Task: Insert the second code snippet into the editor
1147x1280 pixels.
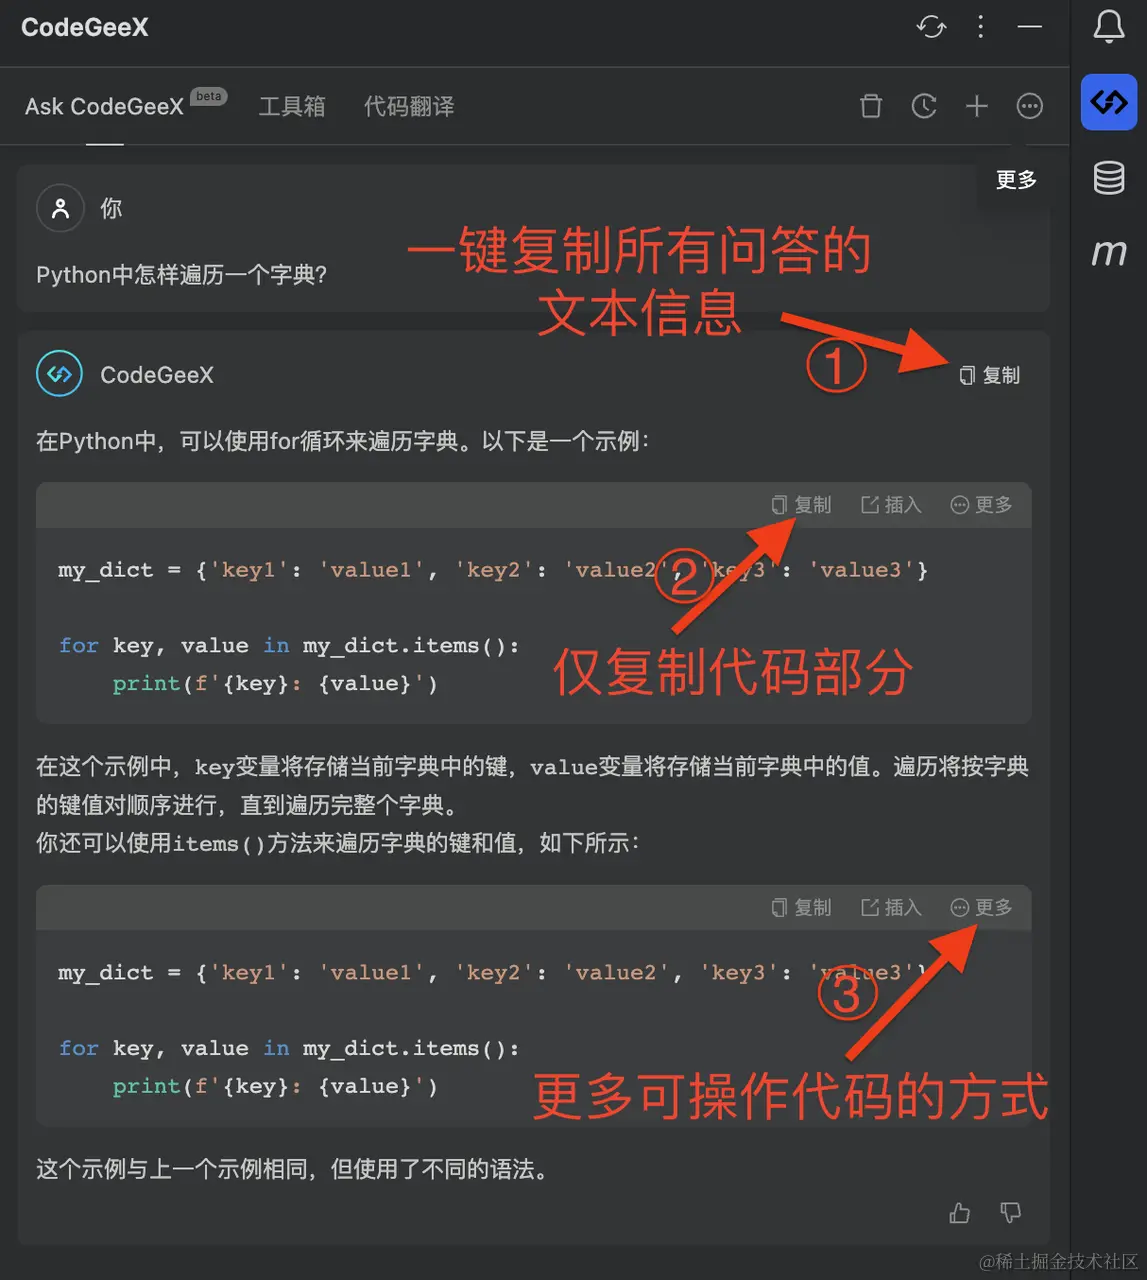Action: pyautogui.click(x=890, y=907)
